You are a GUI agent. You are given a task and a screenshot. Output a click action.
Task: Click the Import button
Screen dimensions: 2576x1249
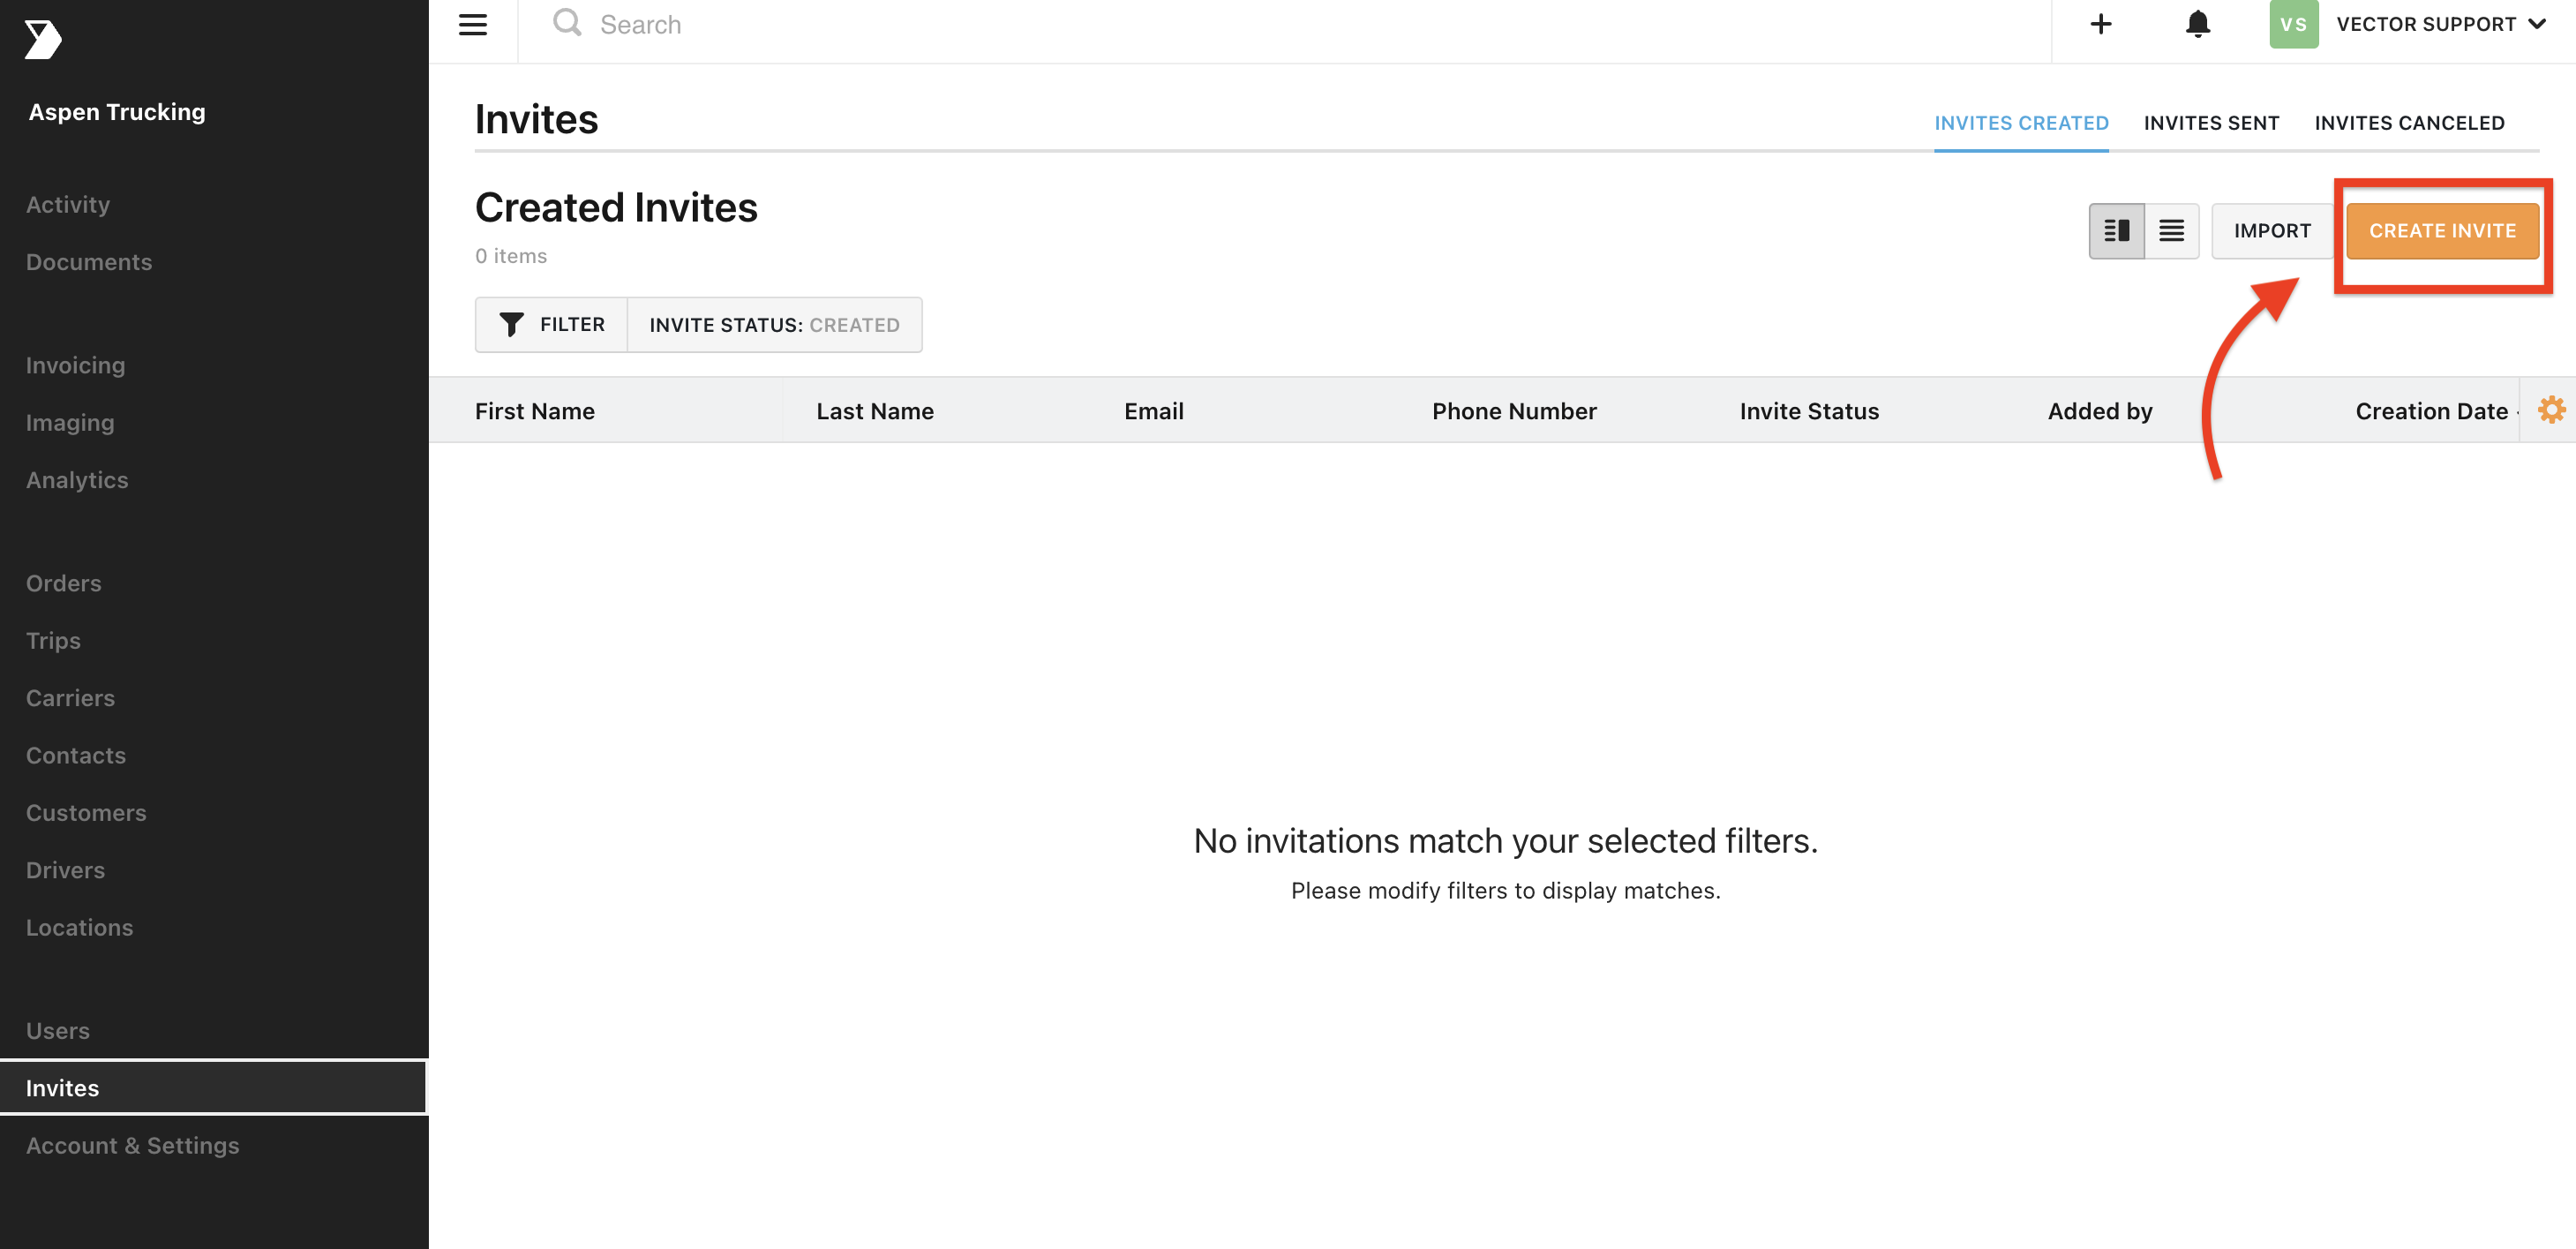[2272, 231]
